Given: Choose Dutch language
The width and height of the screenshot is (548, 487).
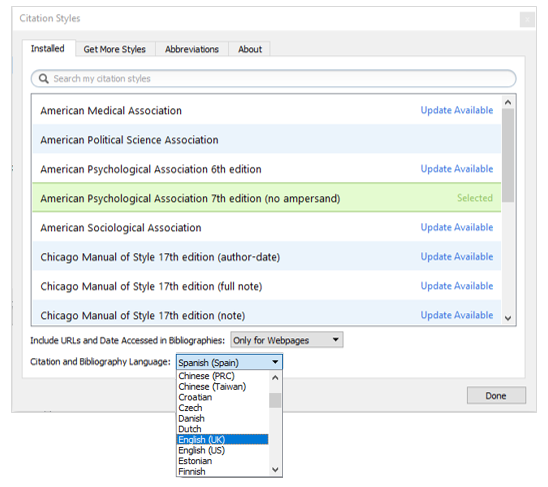Looking at the screenshot, I should (x=223, y=429).
